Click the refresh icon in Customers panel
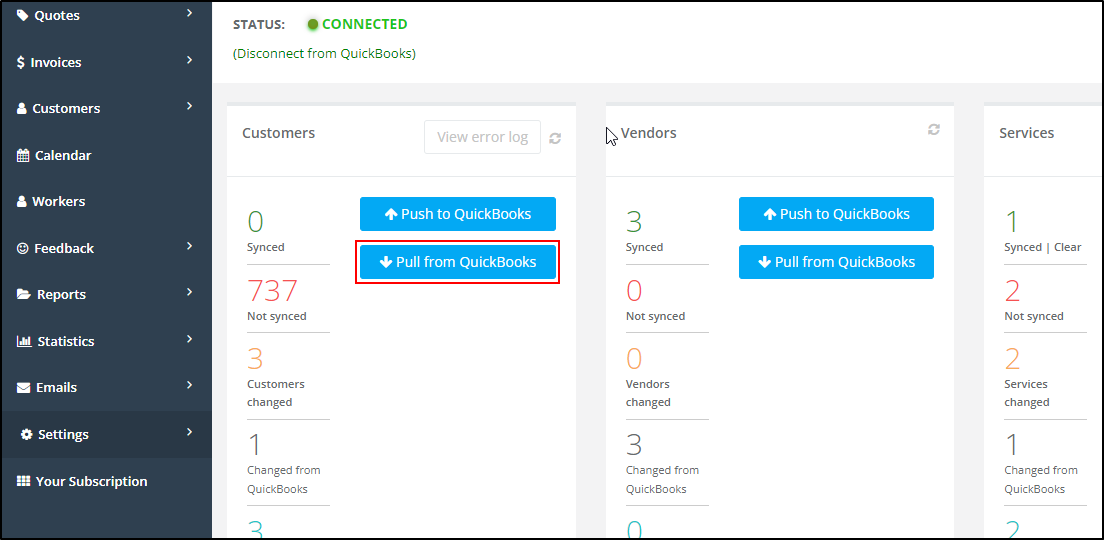1104x540 pixels. click(555, 139)
